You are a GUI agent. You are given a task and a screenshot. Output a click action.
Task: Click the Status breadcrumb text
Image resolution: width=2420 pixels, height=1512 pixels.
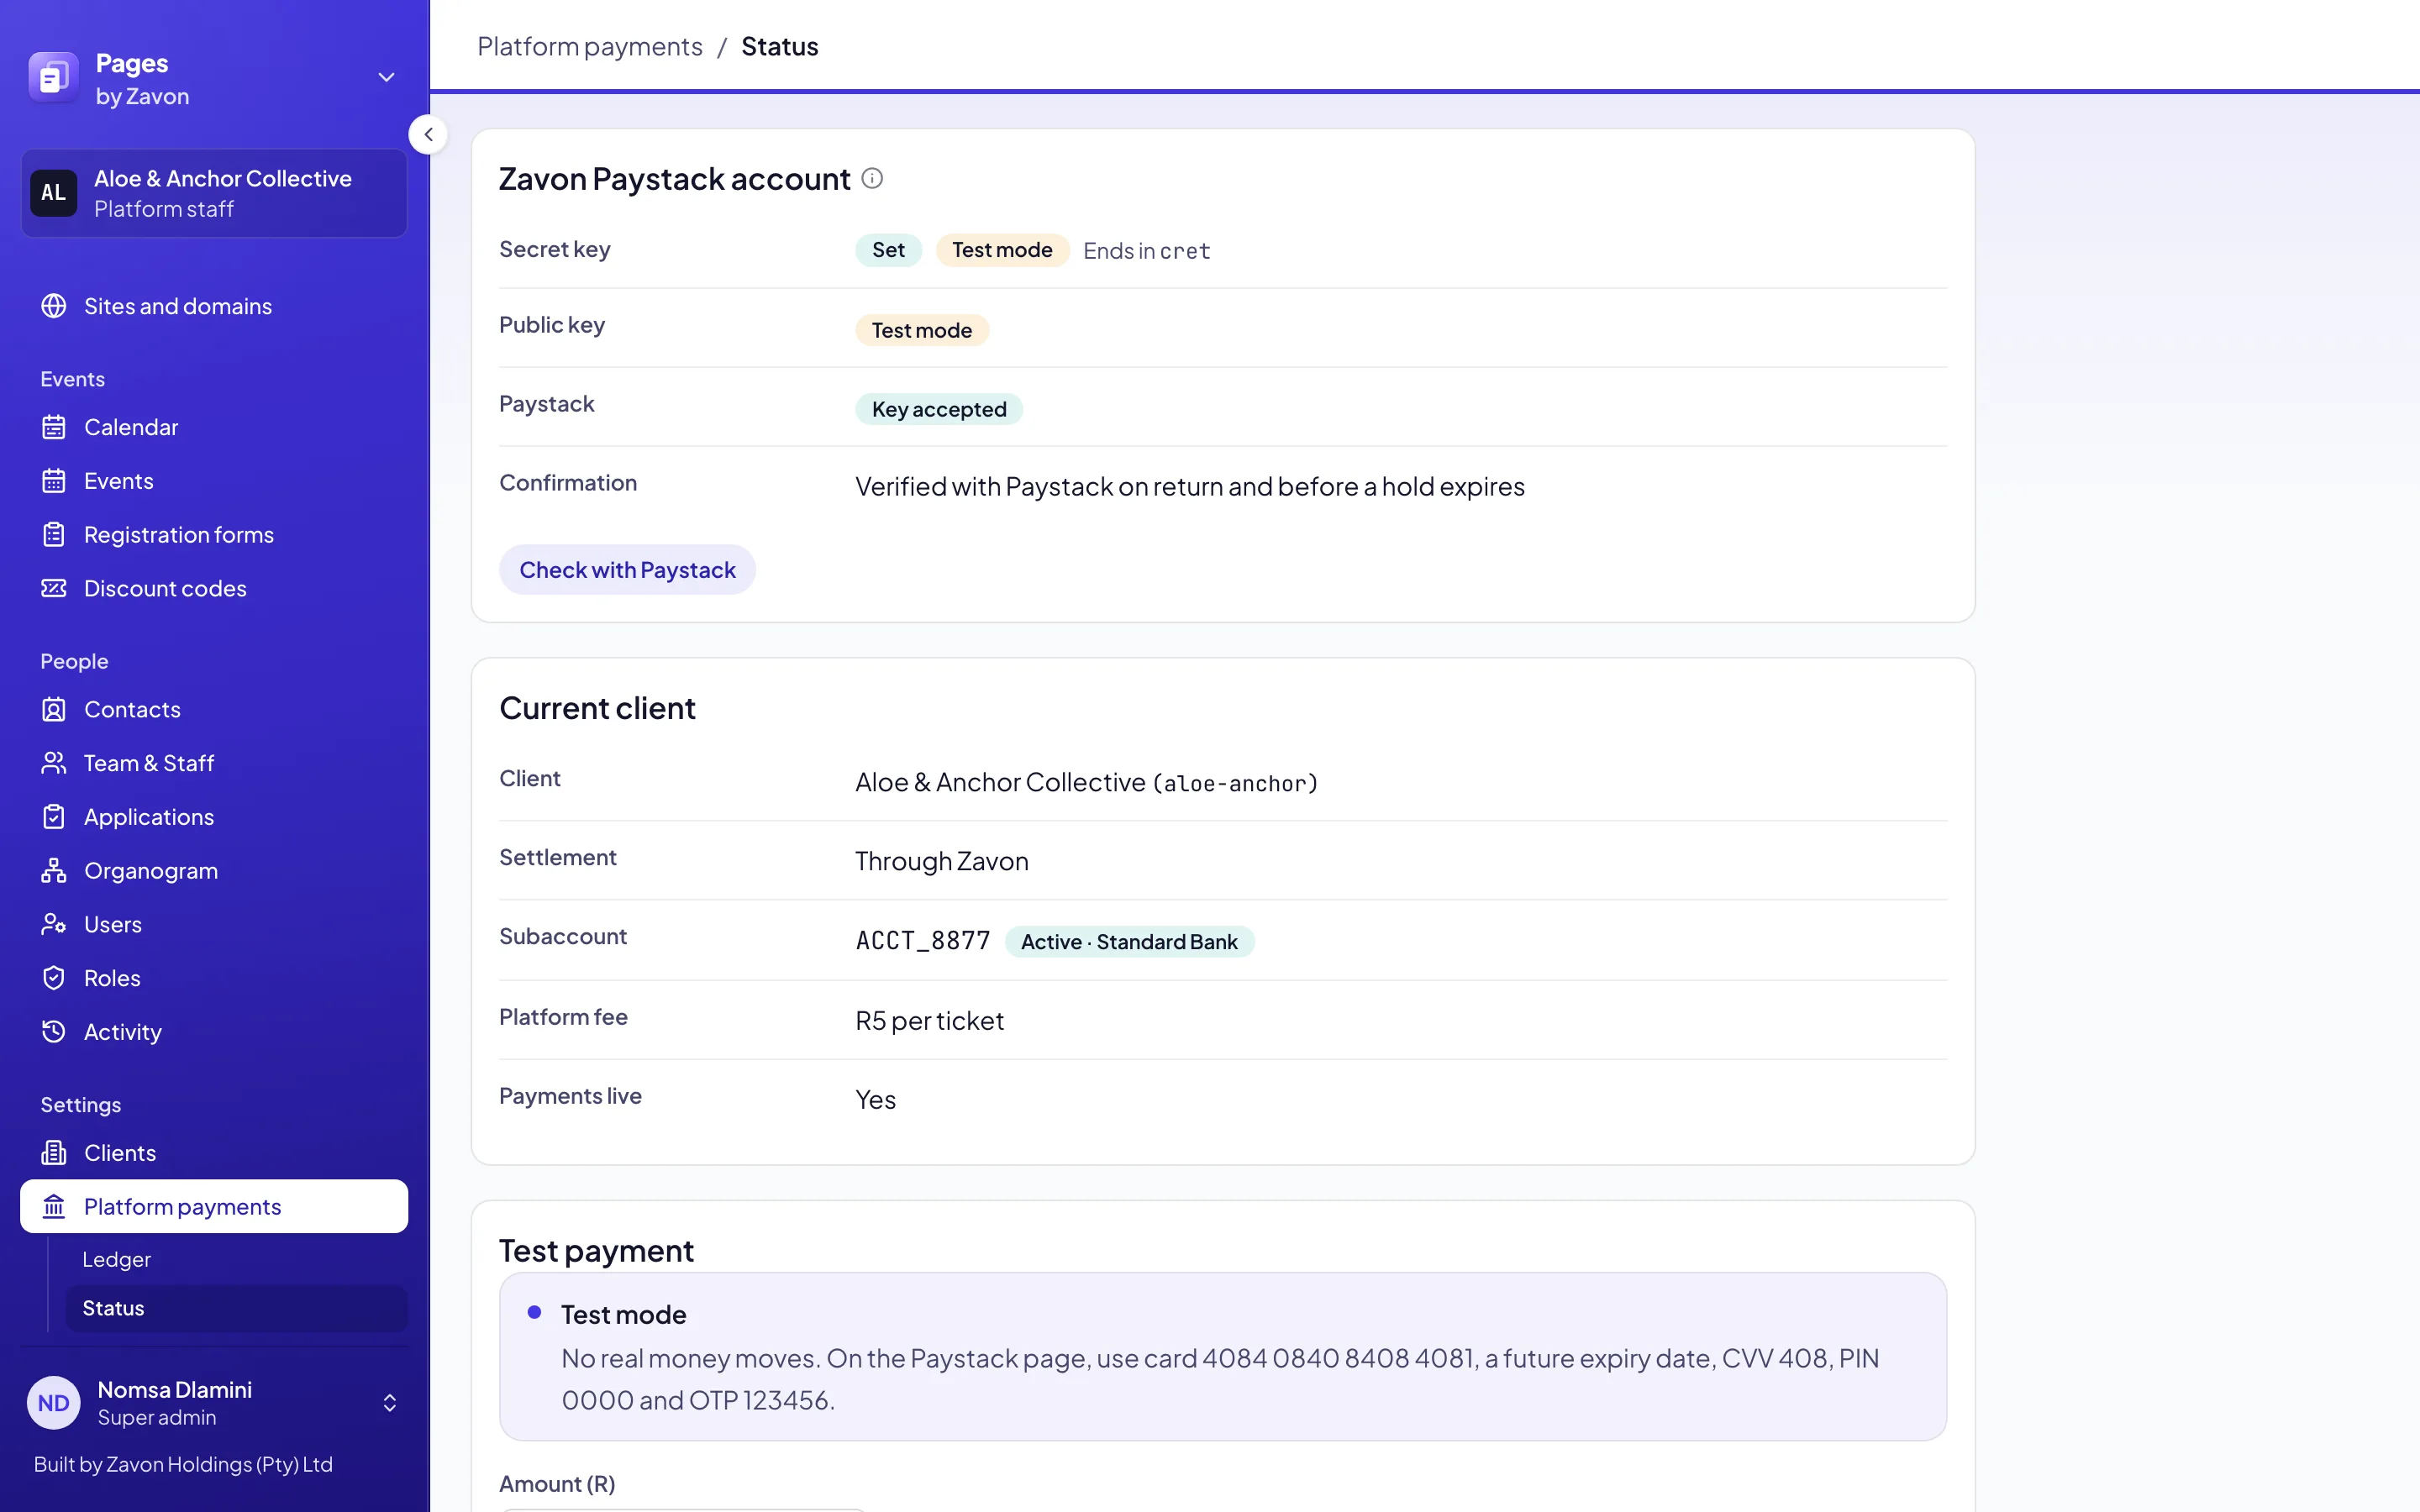[779, 46]
